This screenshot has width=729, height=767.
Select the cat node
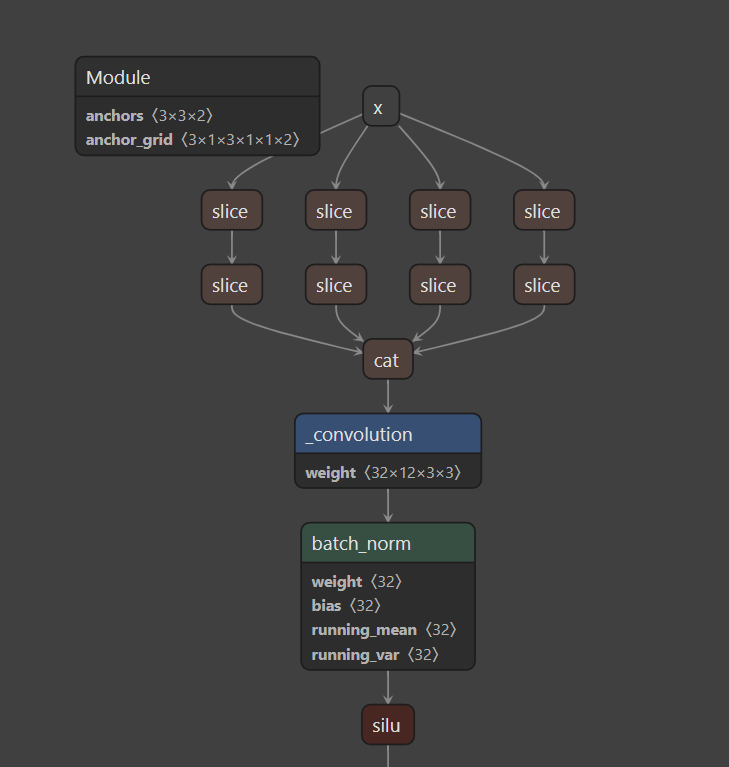tap(388, 359)
